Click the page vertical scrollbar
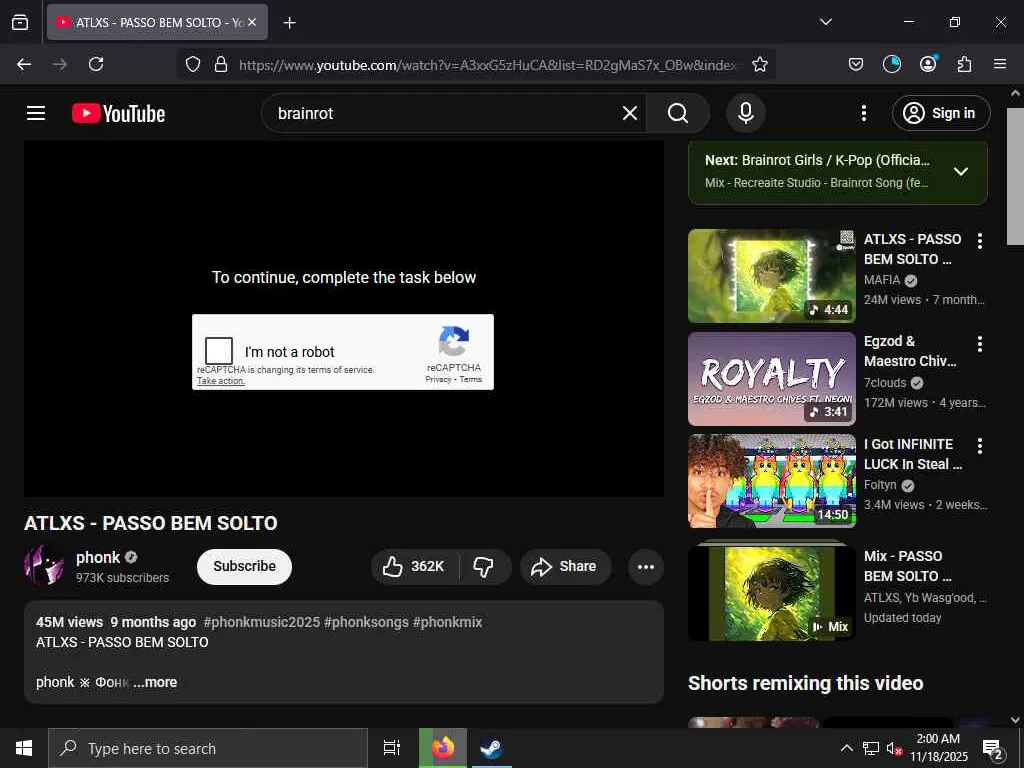1024x768 pixels. (x=1015, y=176)
